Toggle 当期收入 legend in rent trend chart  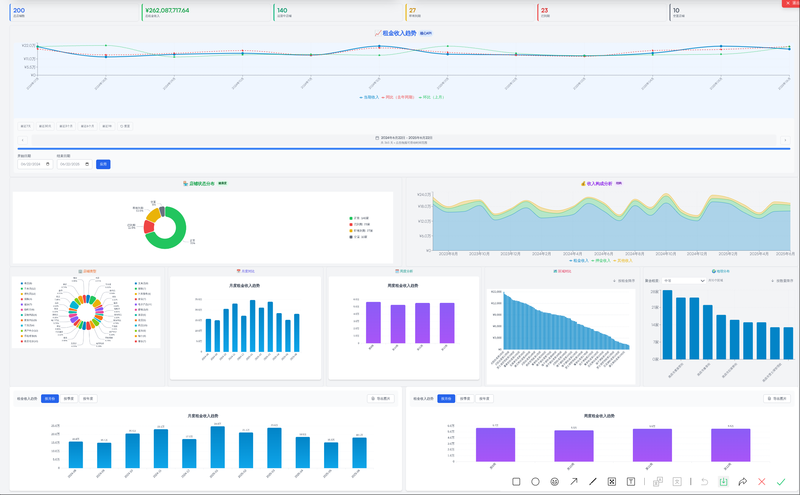(369, 97)
